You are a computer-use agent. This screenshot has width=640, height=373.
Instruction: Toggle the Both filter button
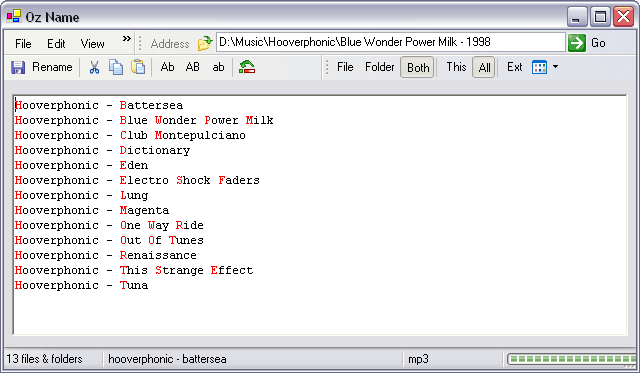tap(418, 67)
